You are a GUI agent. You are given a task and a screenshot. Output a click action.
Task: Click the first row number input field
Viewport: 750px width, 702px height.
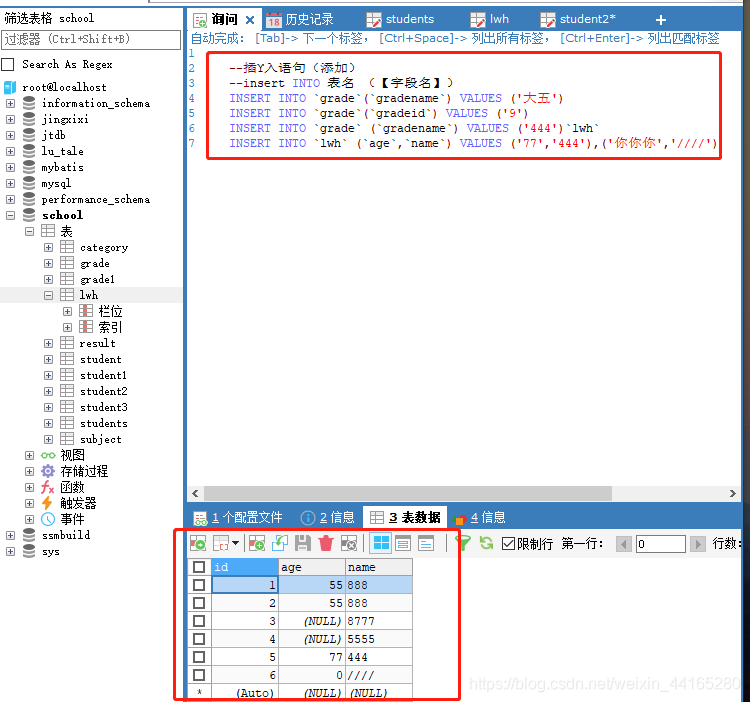click(x=661, y=544)
